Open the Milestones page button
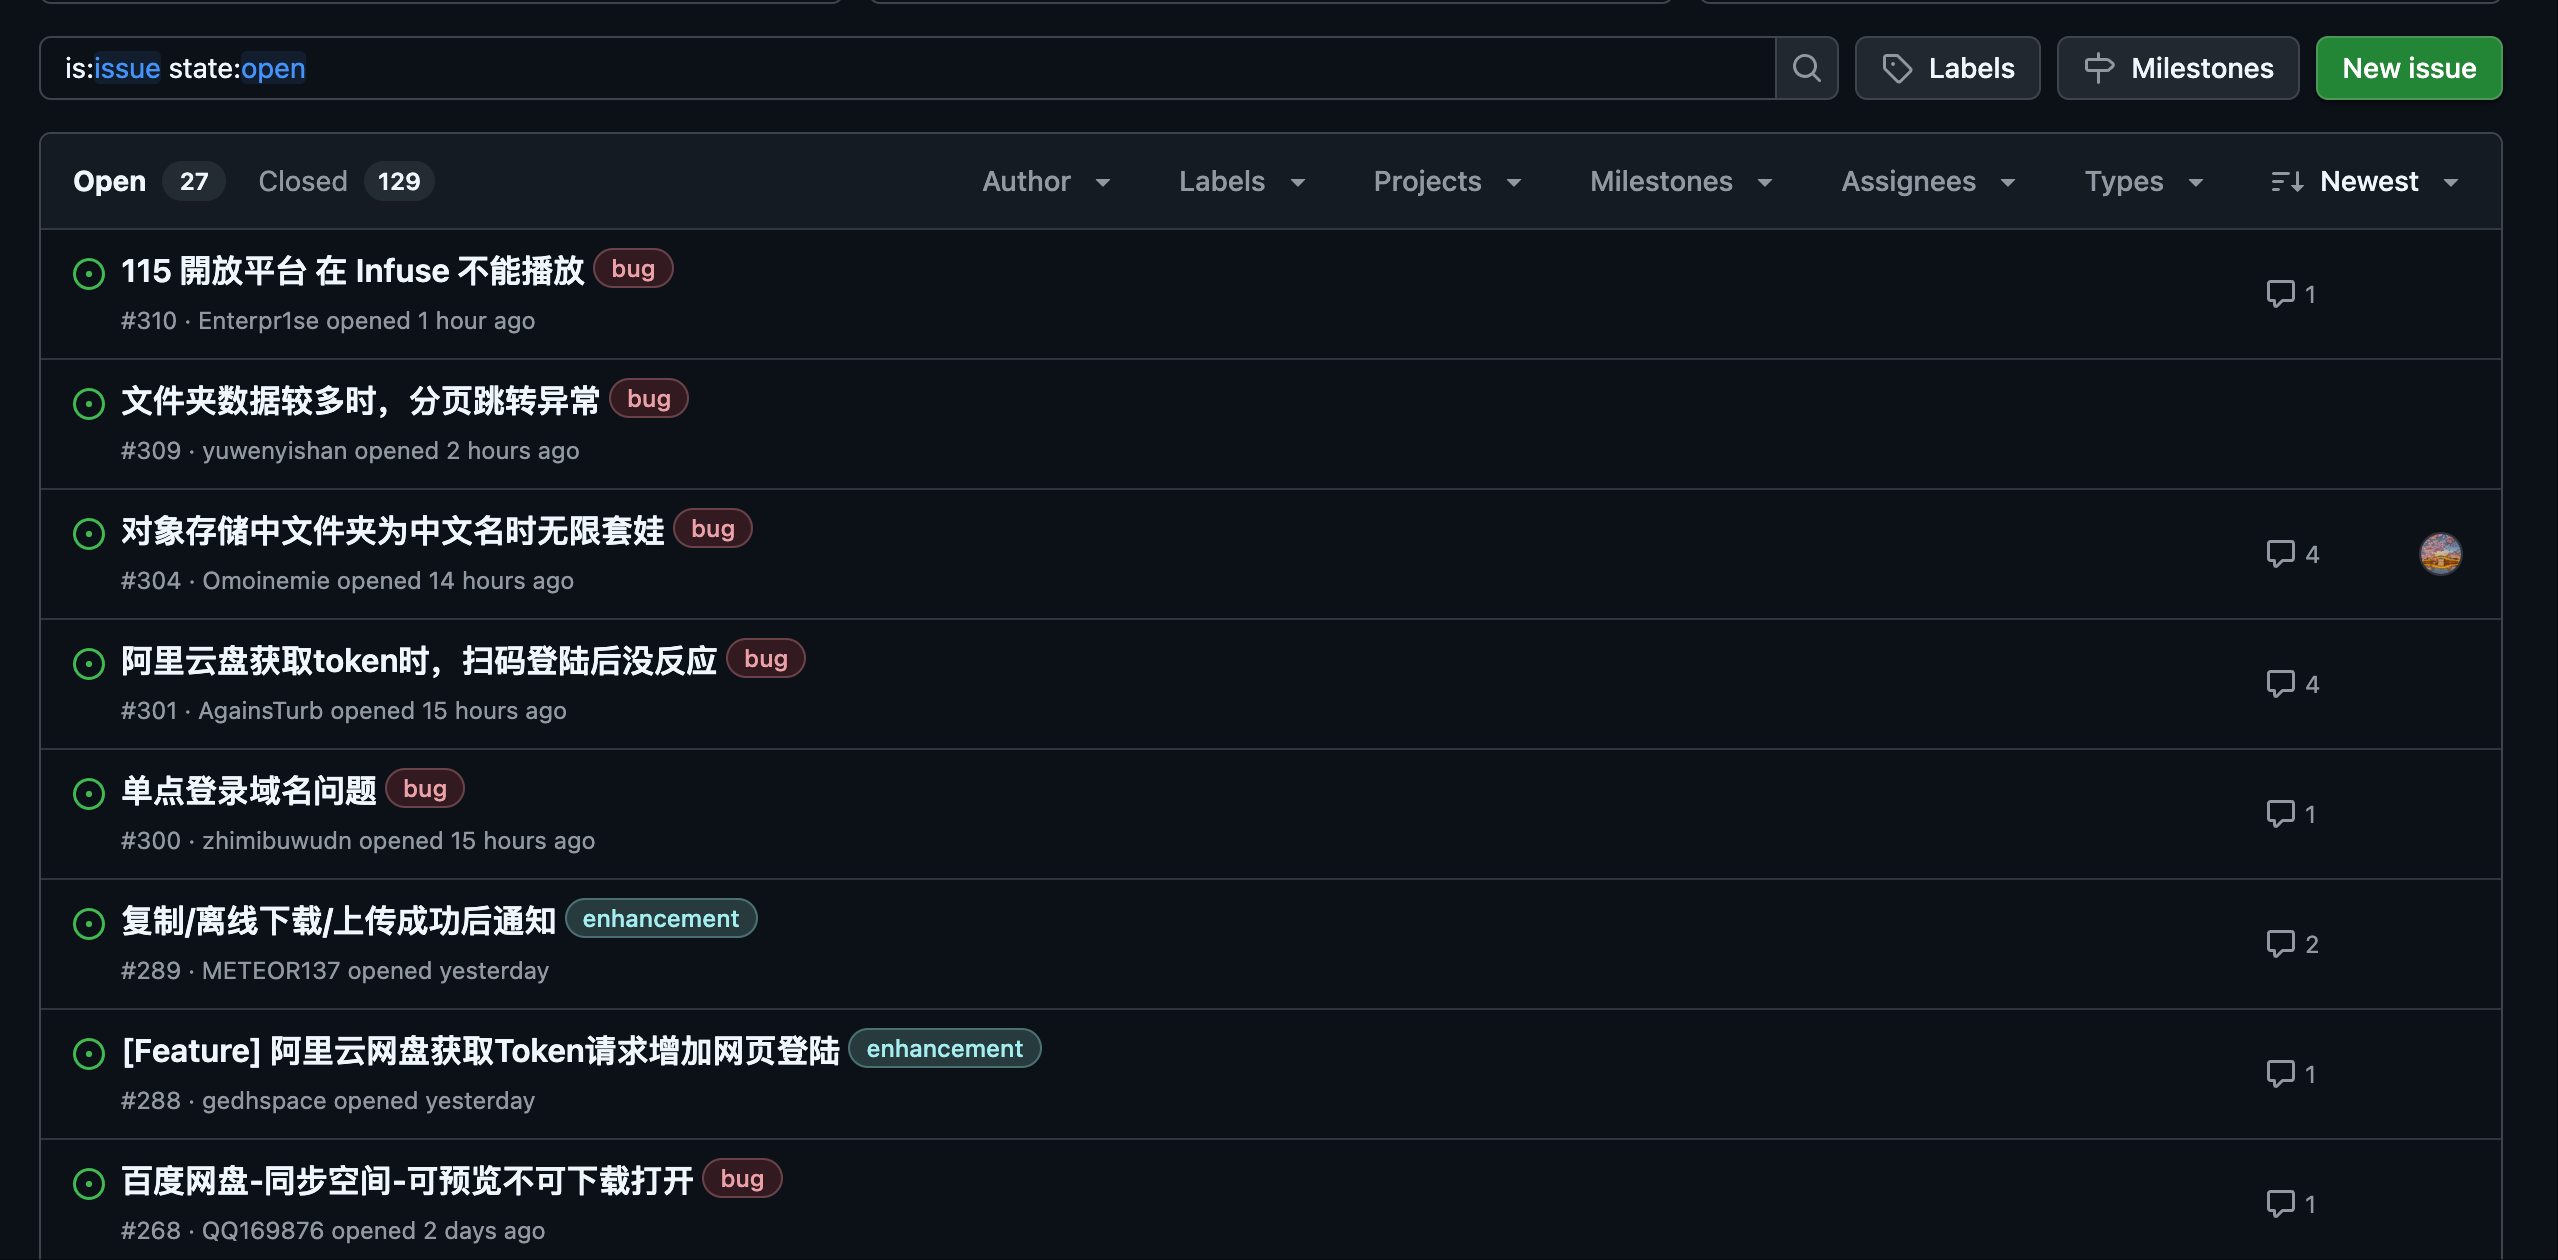Image resolution: width=2558 pixels, height=1260 pixels. pos(2177,68)
